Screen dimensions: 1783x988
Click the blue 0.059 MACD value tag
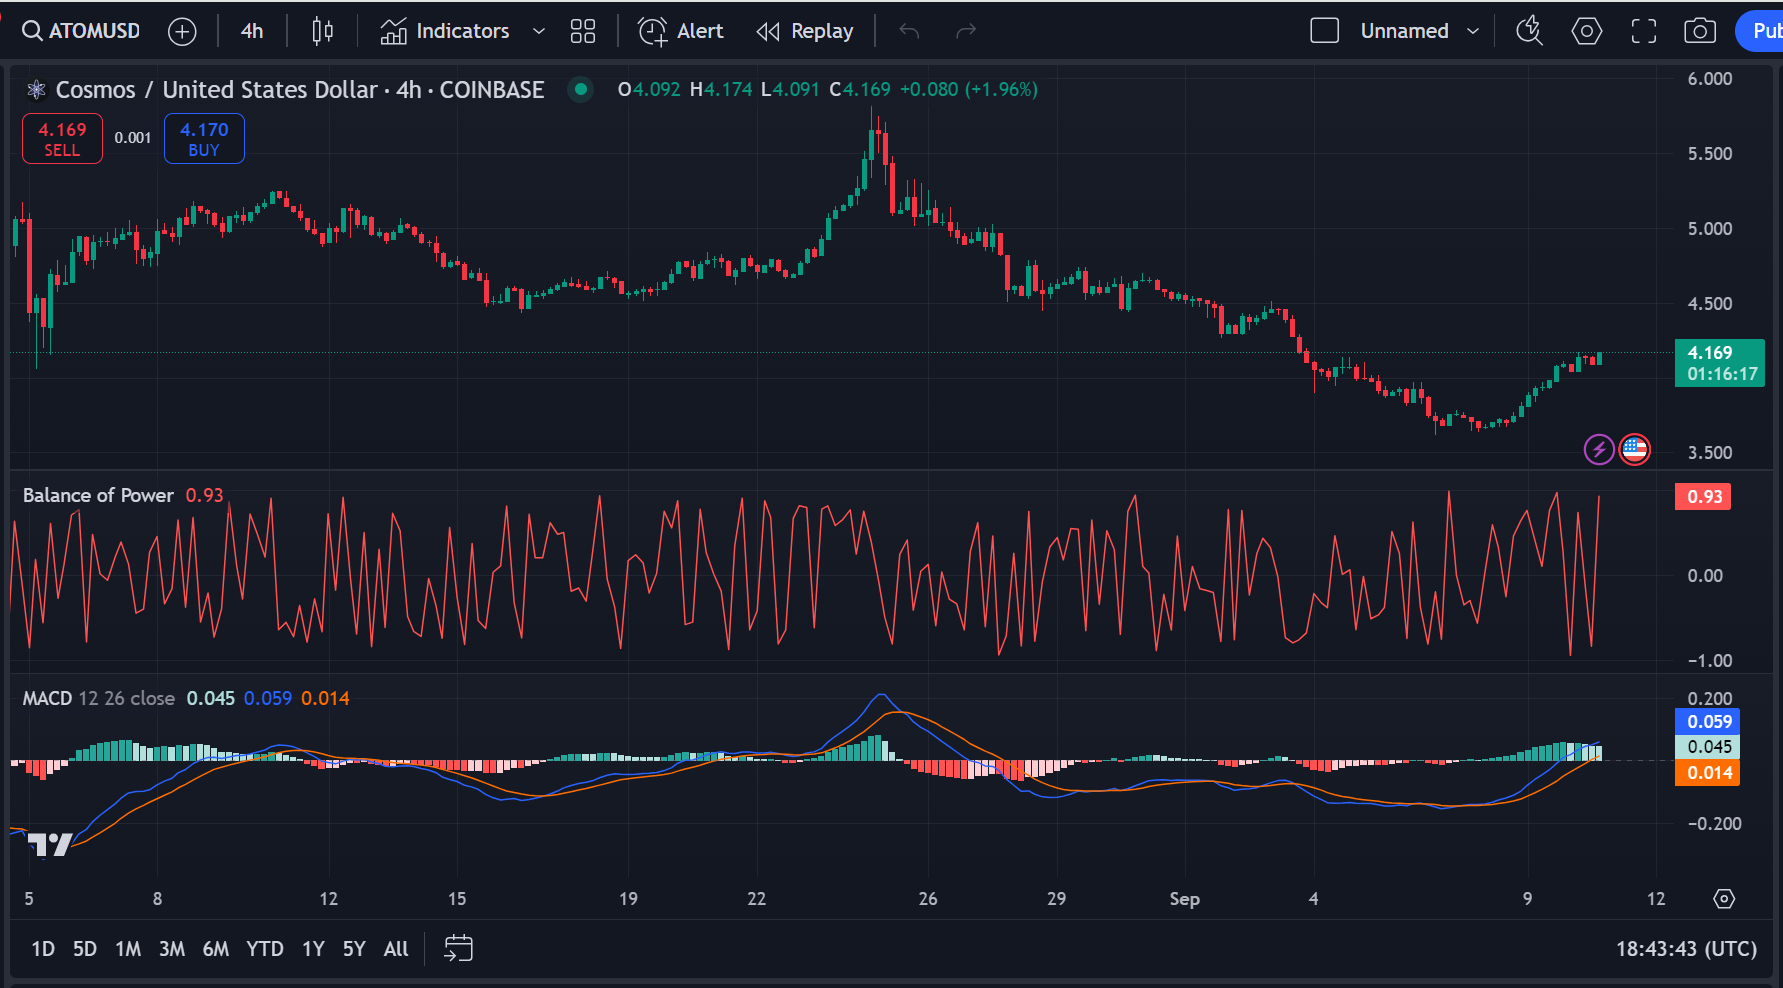pos(1708,722)
